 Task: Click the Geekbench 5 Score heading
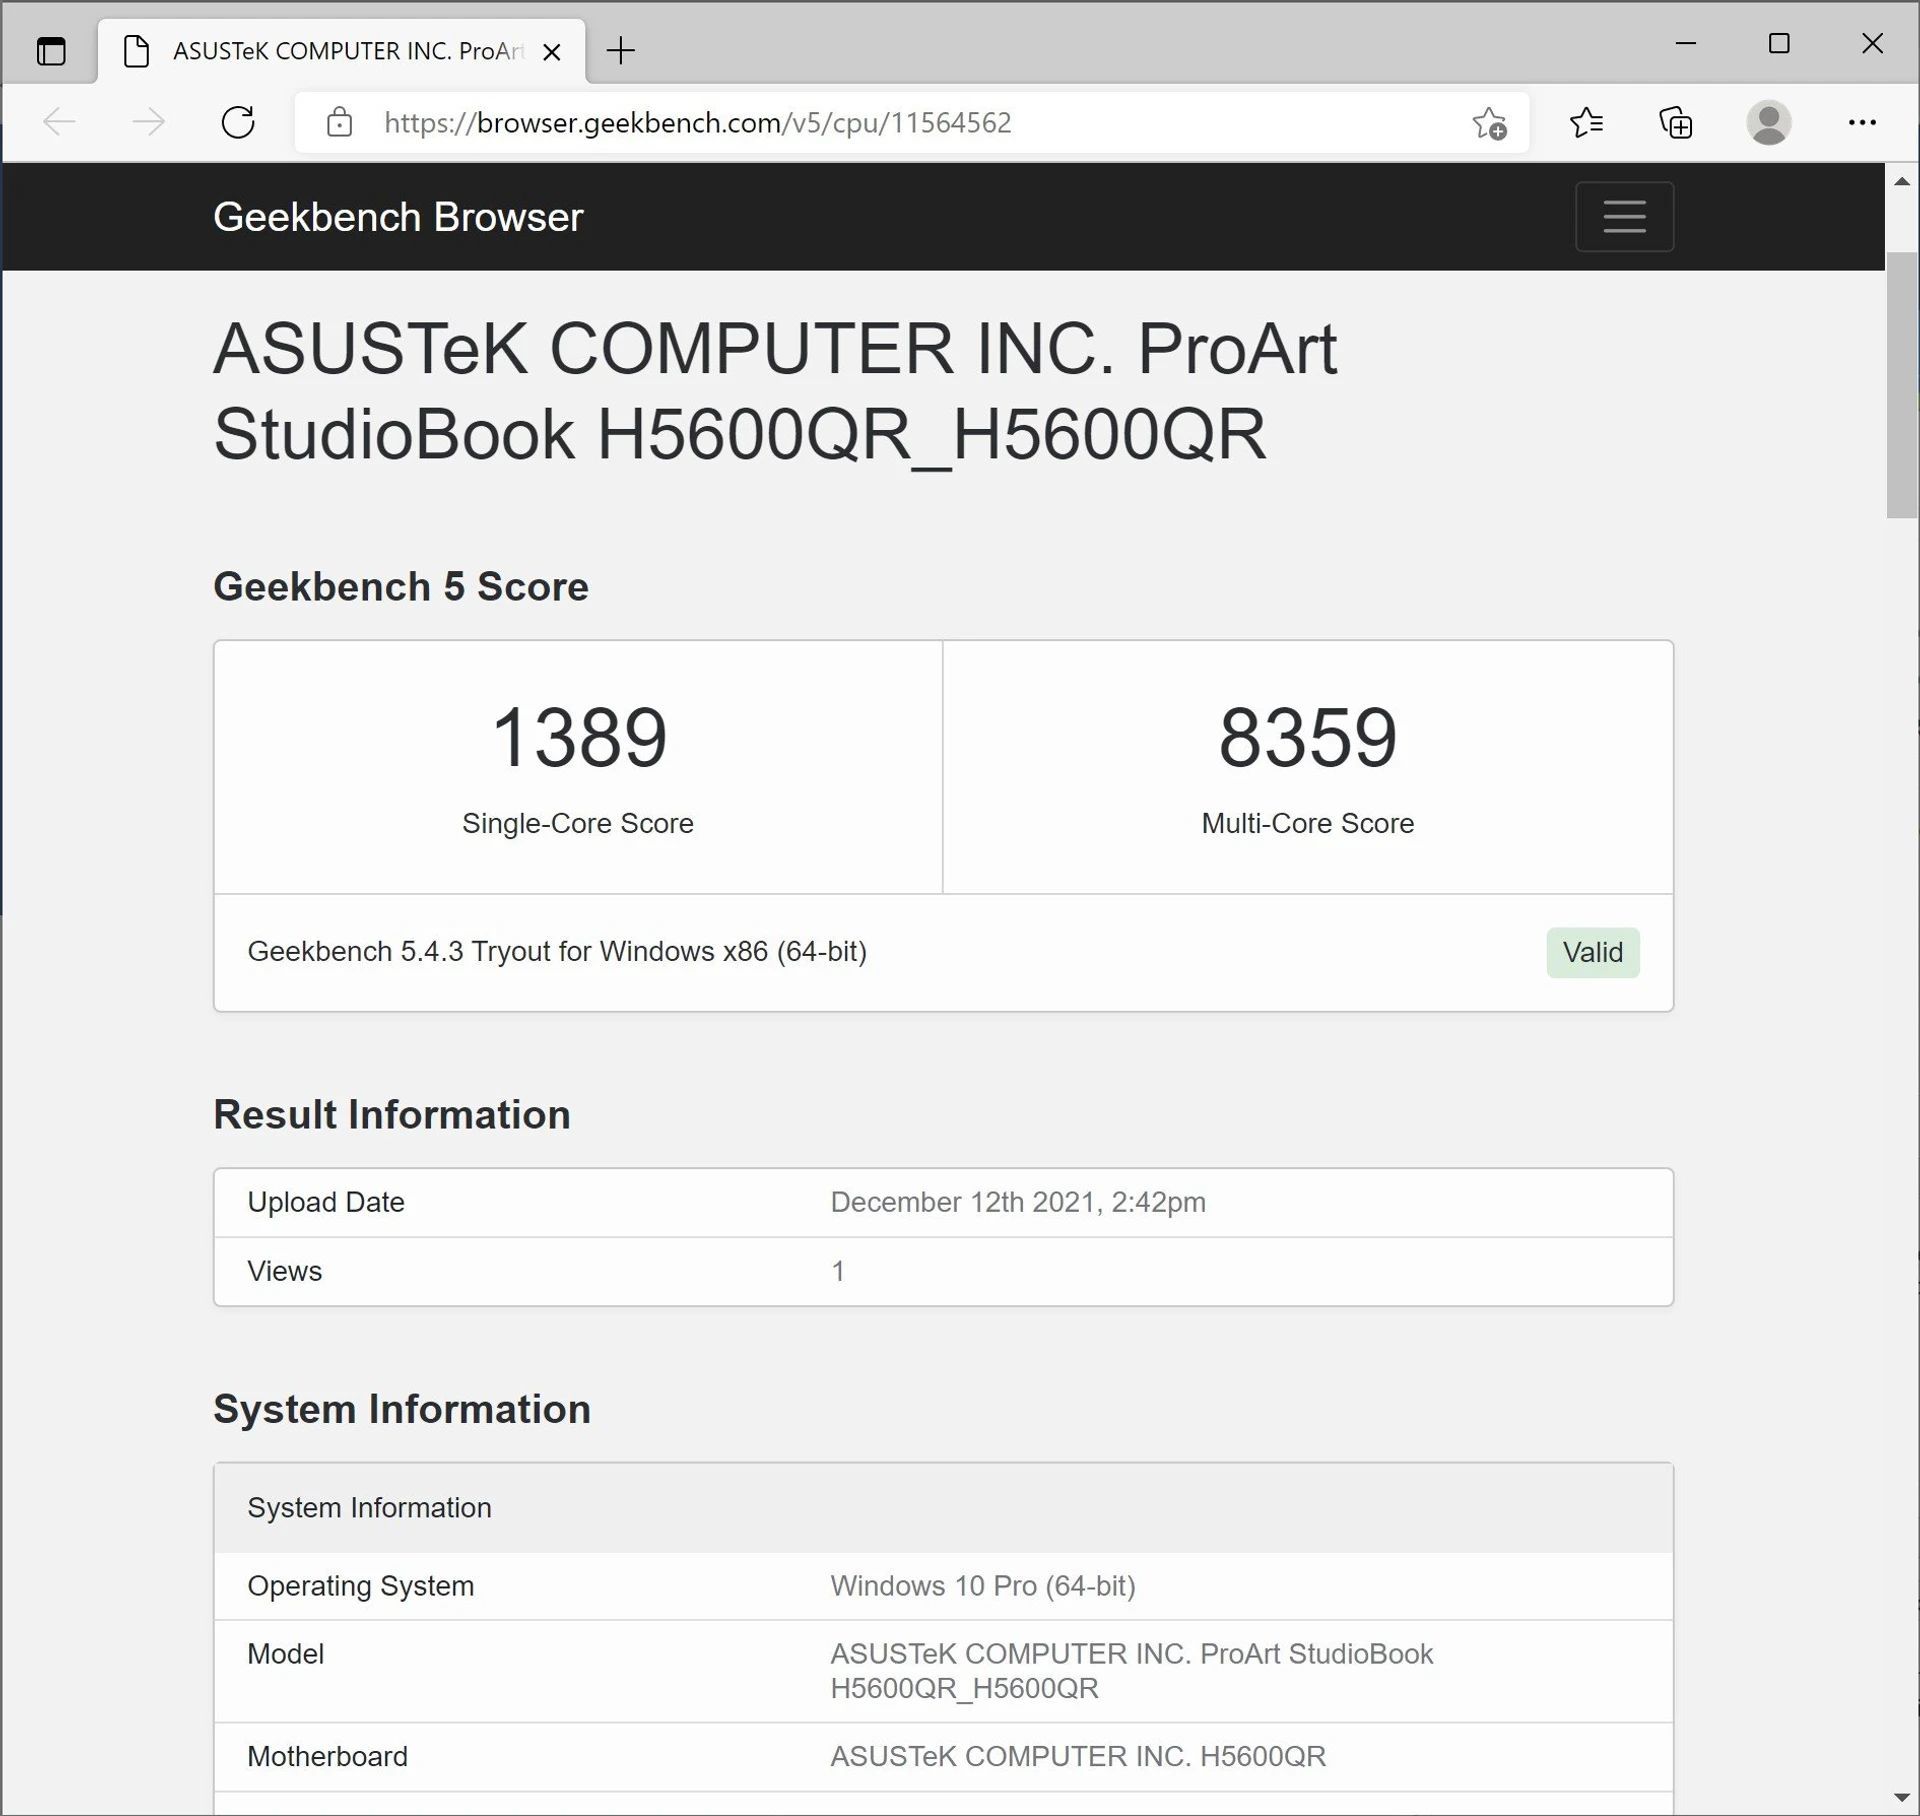click(x=400, y=587)
